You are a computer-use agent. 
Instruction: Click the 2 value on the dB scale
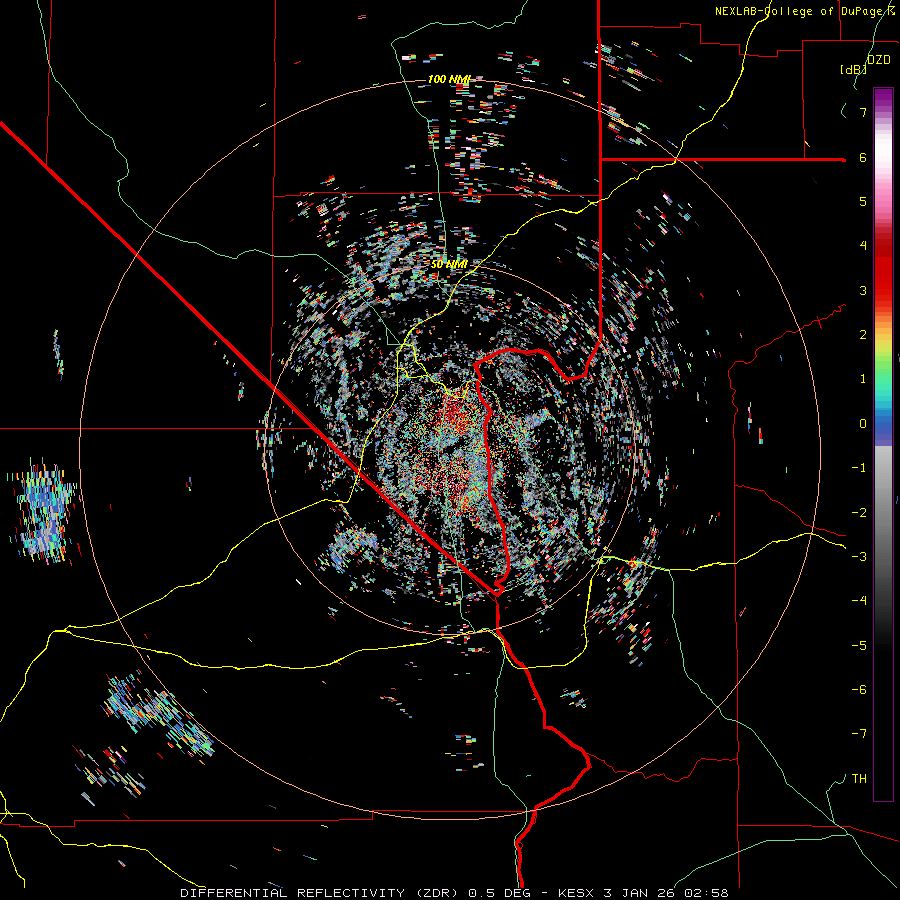863,335
